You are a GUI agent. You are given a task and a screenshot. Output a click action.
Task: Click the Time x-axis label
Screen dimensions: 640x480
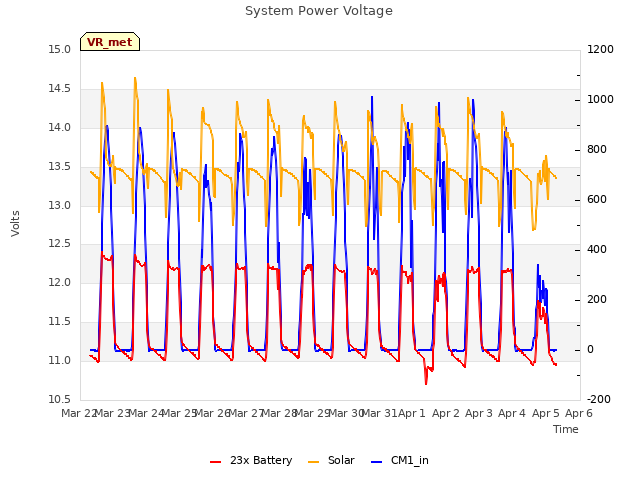pyautogui.click(x=566, y=429)
